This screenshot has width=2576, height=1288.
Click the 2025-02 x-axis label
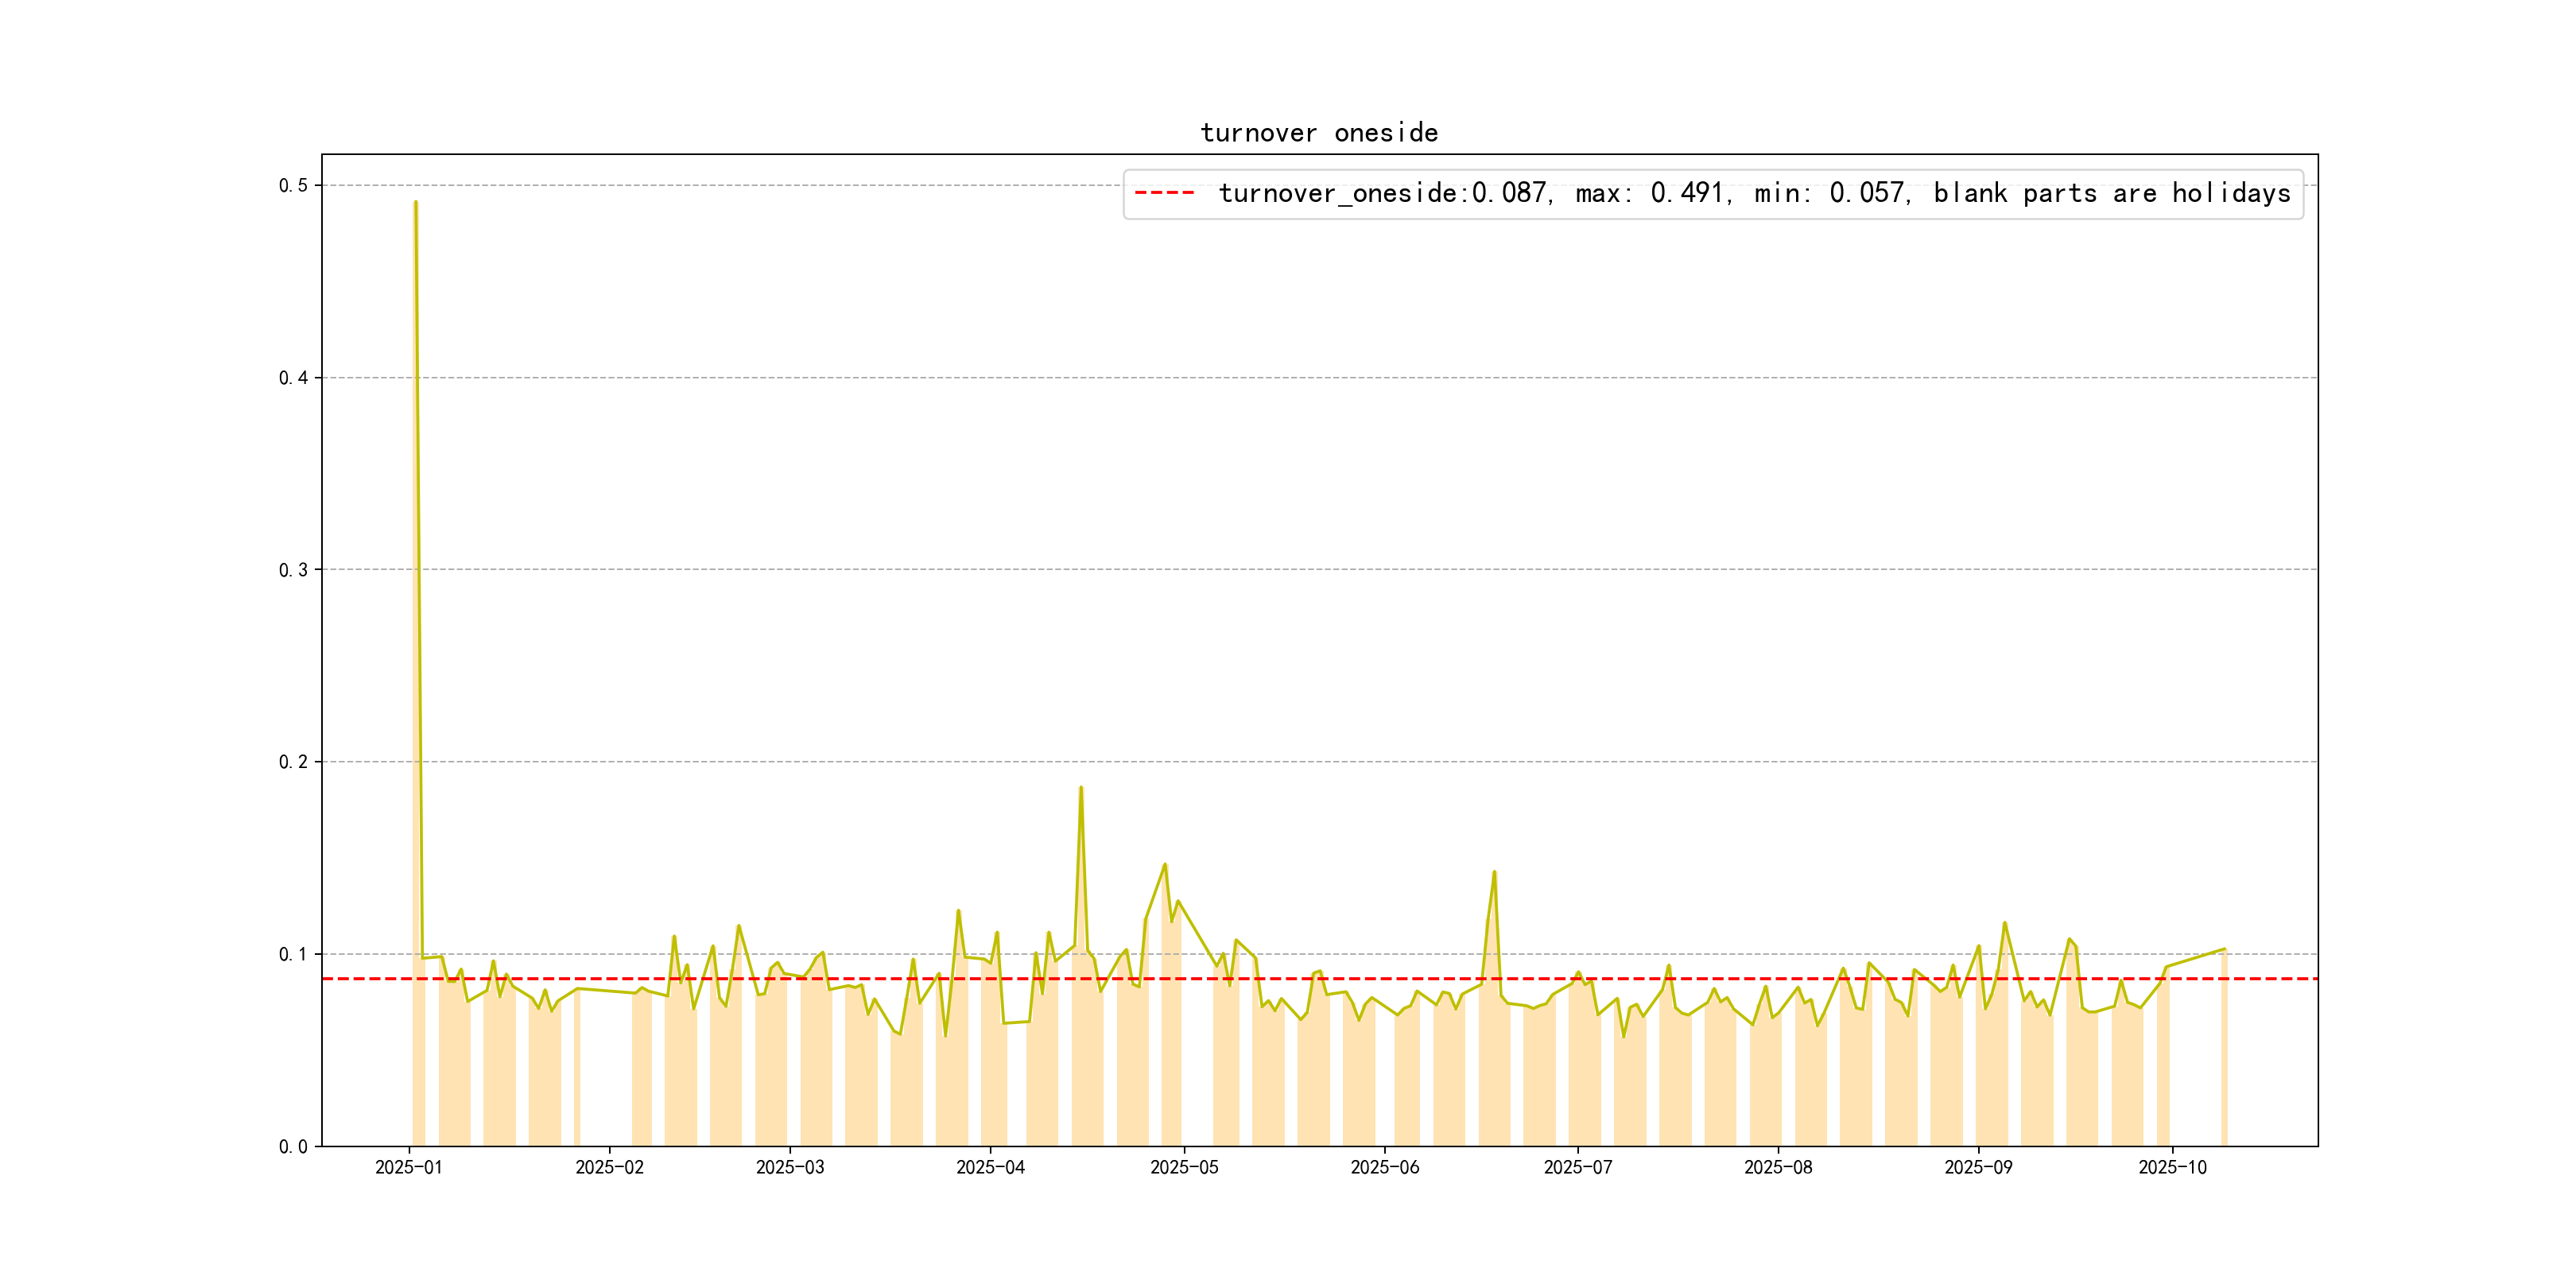[609, 1168]
